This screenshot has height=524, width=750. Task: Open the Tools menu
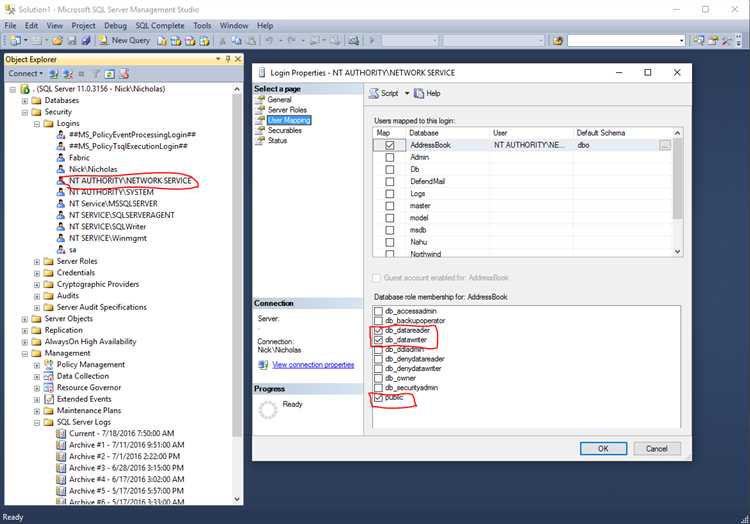pos(203,24)
